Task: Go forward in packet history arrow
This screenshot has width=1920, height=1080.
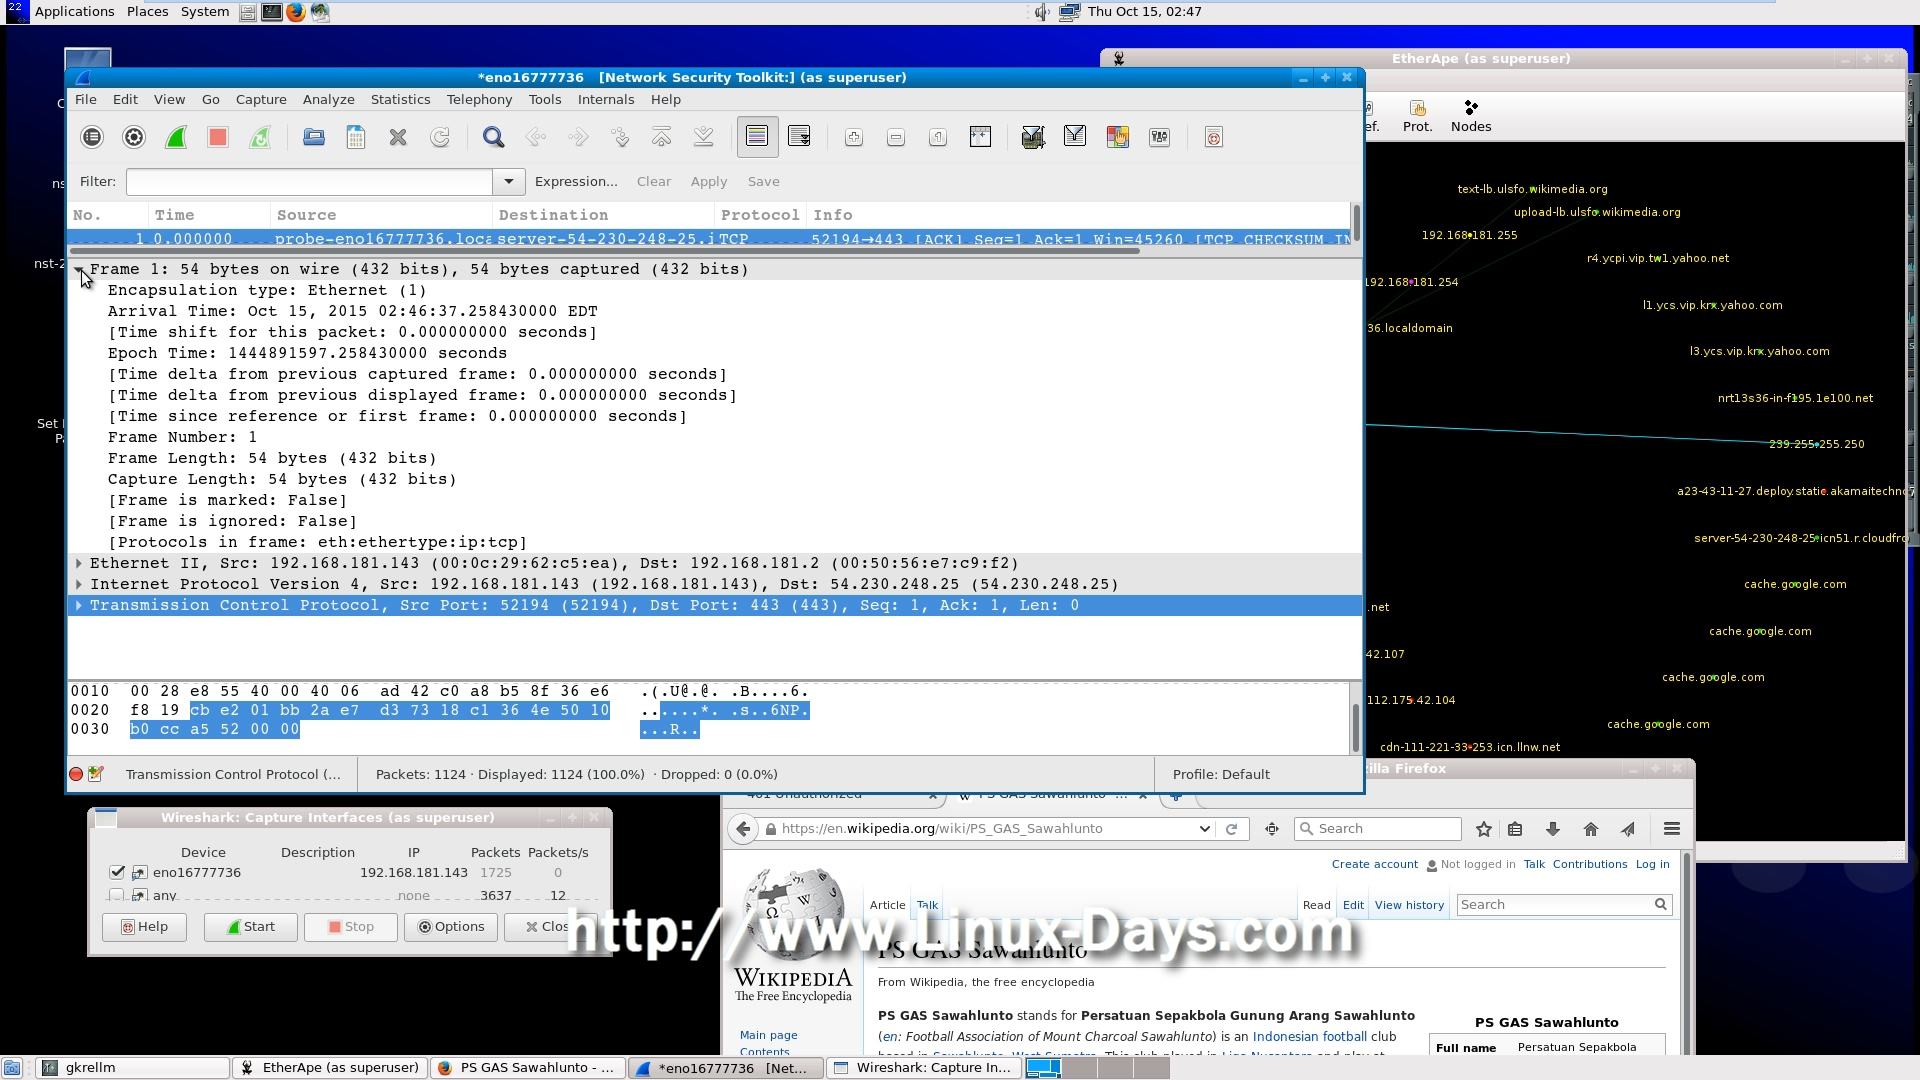Action: [578, 137]
